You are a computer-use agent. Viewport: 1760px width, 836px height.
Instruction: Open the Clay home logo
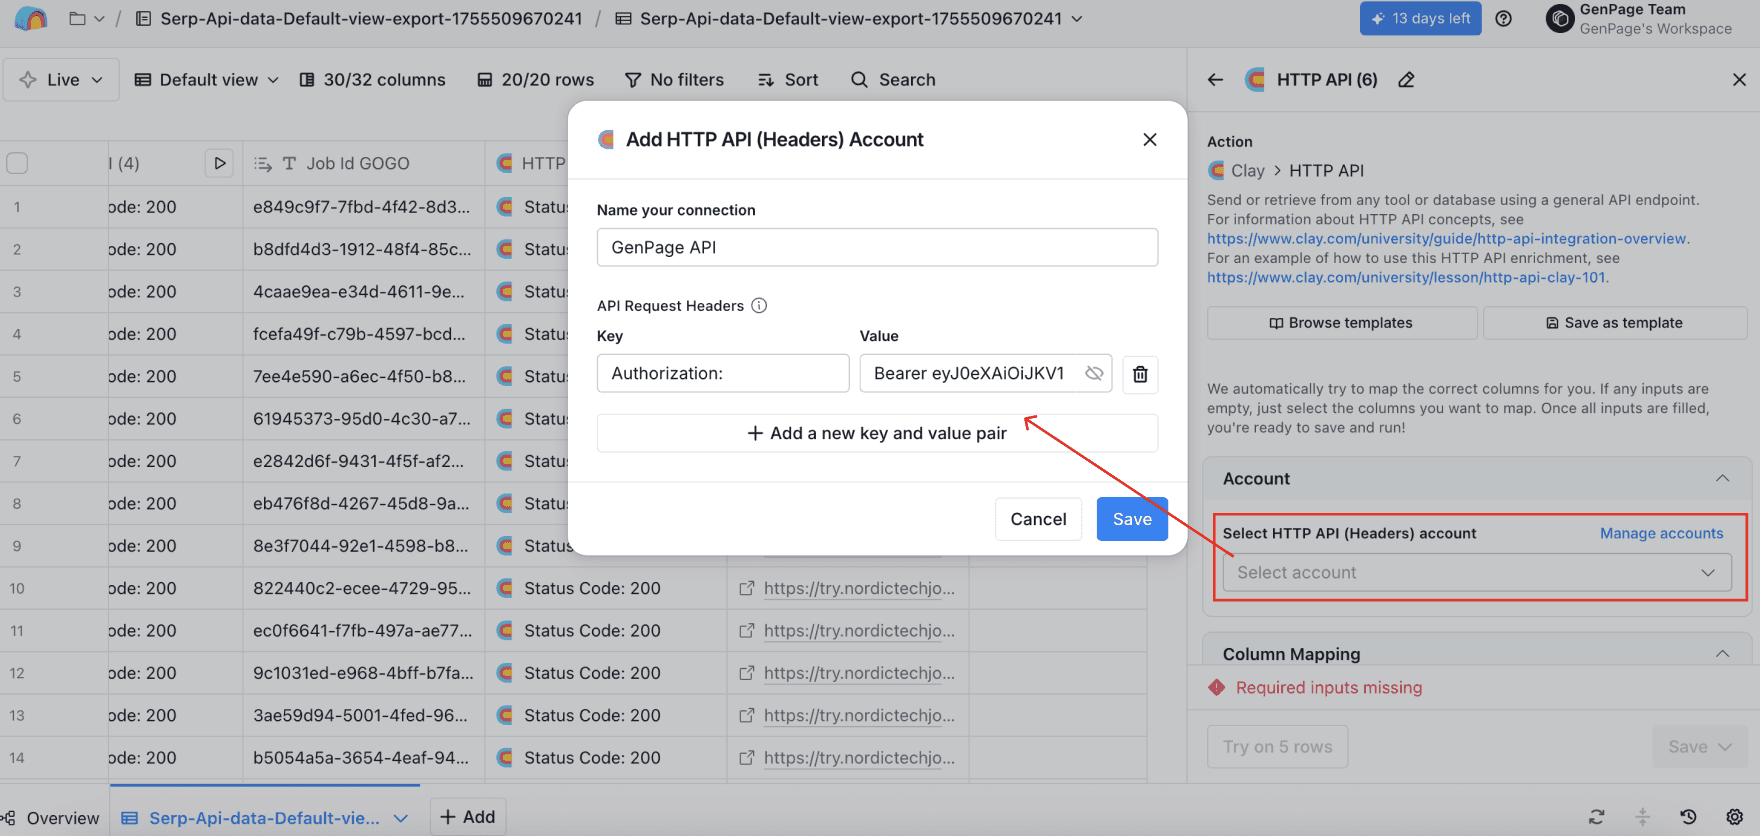click(x=31, y=18)
